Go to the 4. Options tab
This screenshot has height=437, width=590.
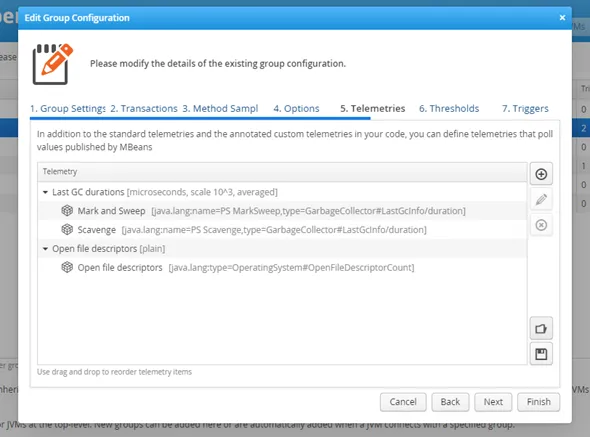point(296,108)
